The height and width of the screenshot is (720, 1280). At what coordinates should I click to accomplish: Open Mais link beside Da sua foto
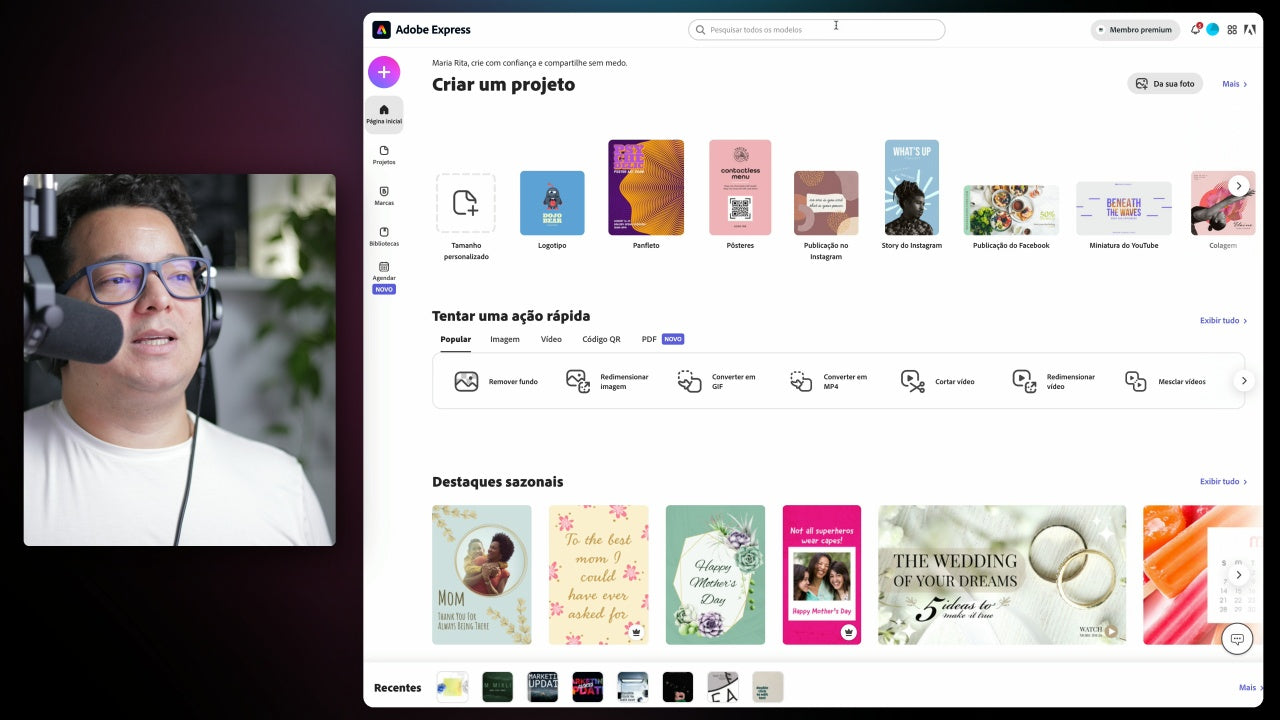(1235, 84)
